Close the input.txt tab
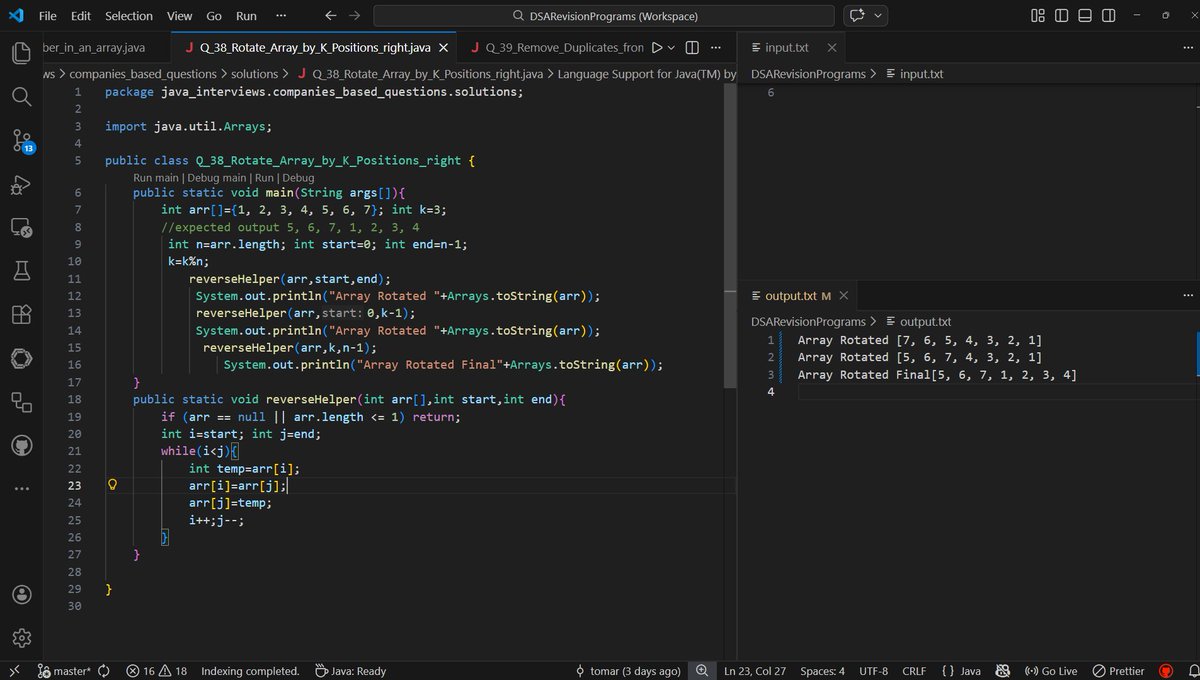This screenshot has height=680, width=1200. [832, 48]
